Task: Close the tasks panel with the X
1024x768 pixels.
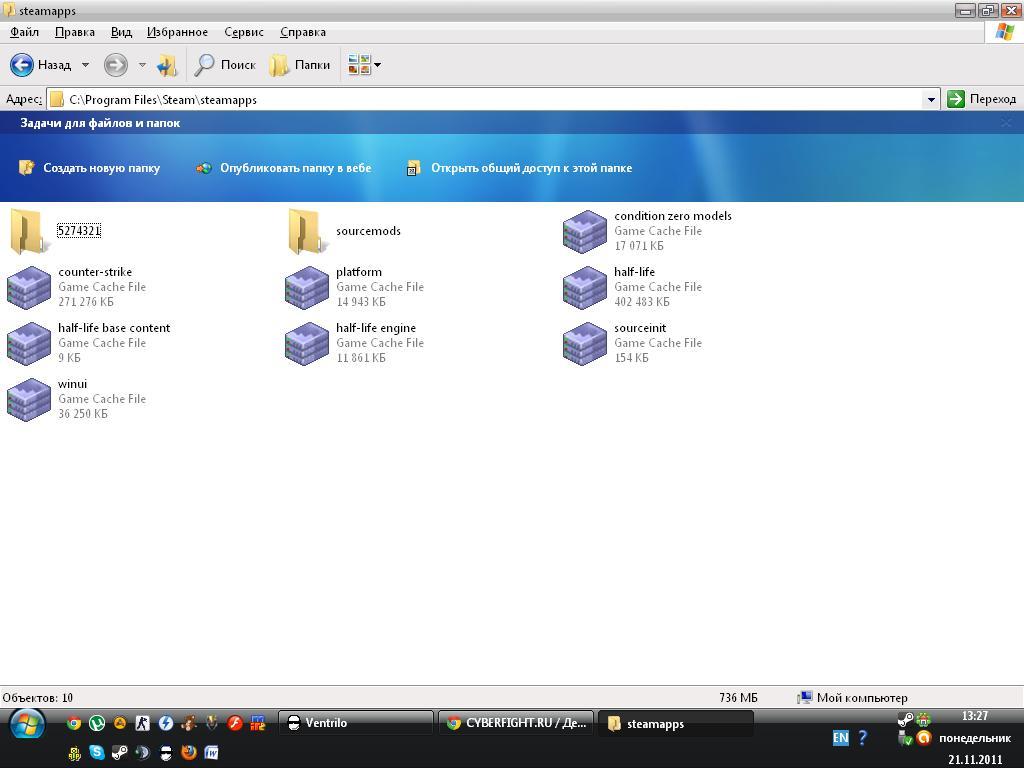Action: (1006, 122)
